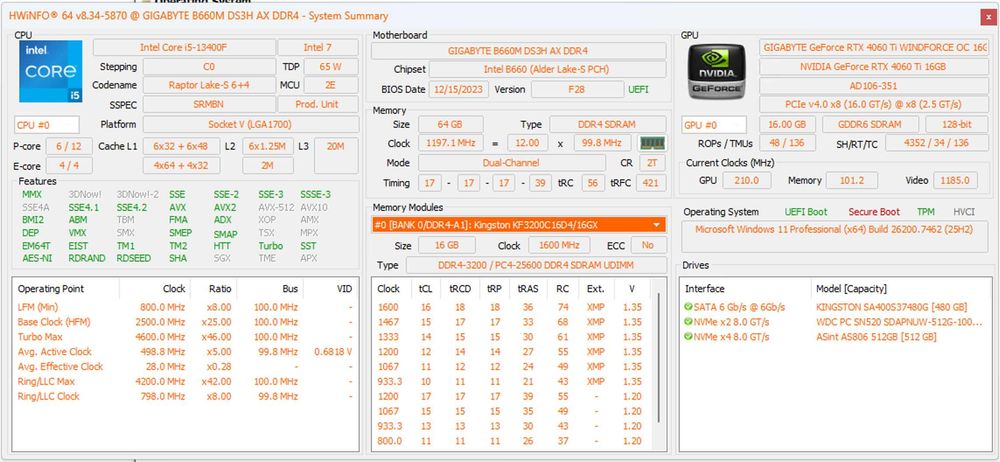
Task: Click the 128-bit memory bus field
Action: (x=956, y=125)
